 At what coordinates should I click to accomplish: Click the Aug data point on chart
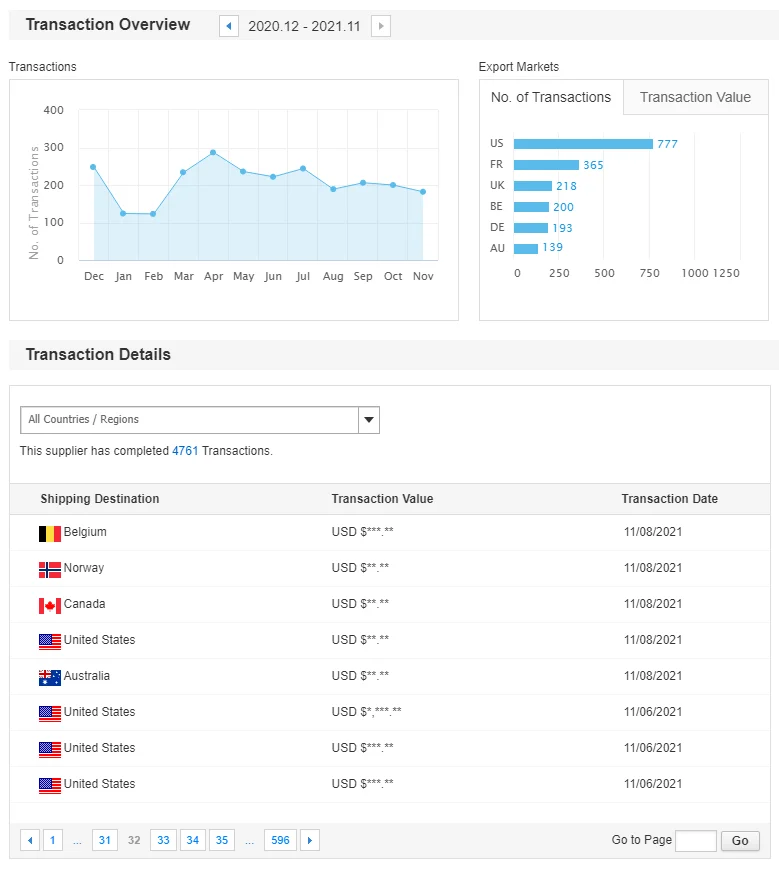tap(333, 189)
